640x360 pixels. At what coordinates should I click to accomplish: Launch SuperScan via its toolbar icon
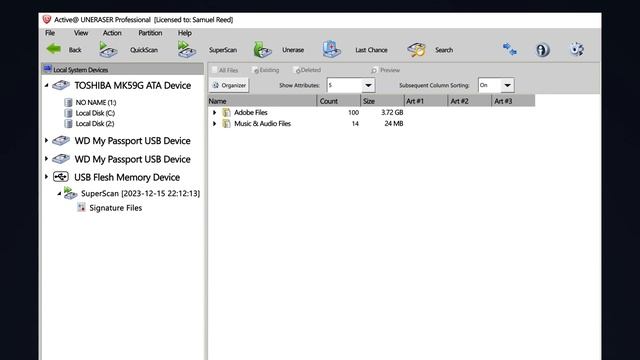point(187,50)
